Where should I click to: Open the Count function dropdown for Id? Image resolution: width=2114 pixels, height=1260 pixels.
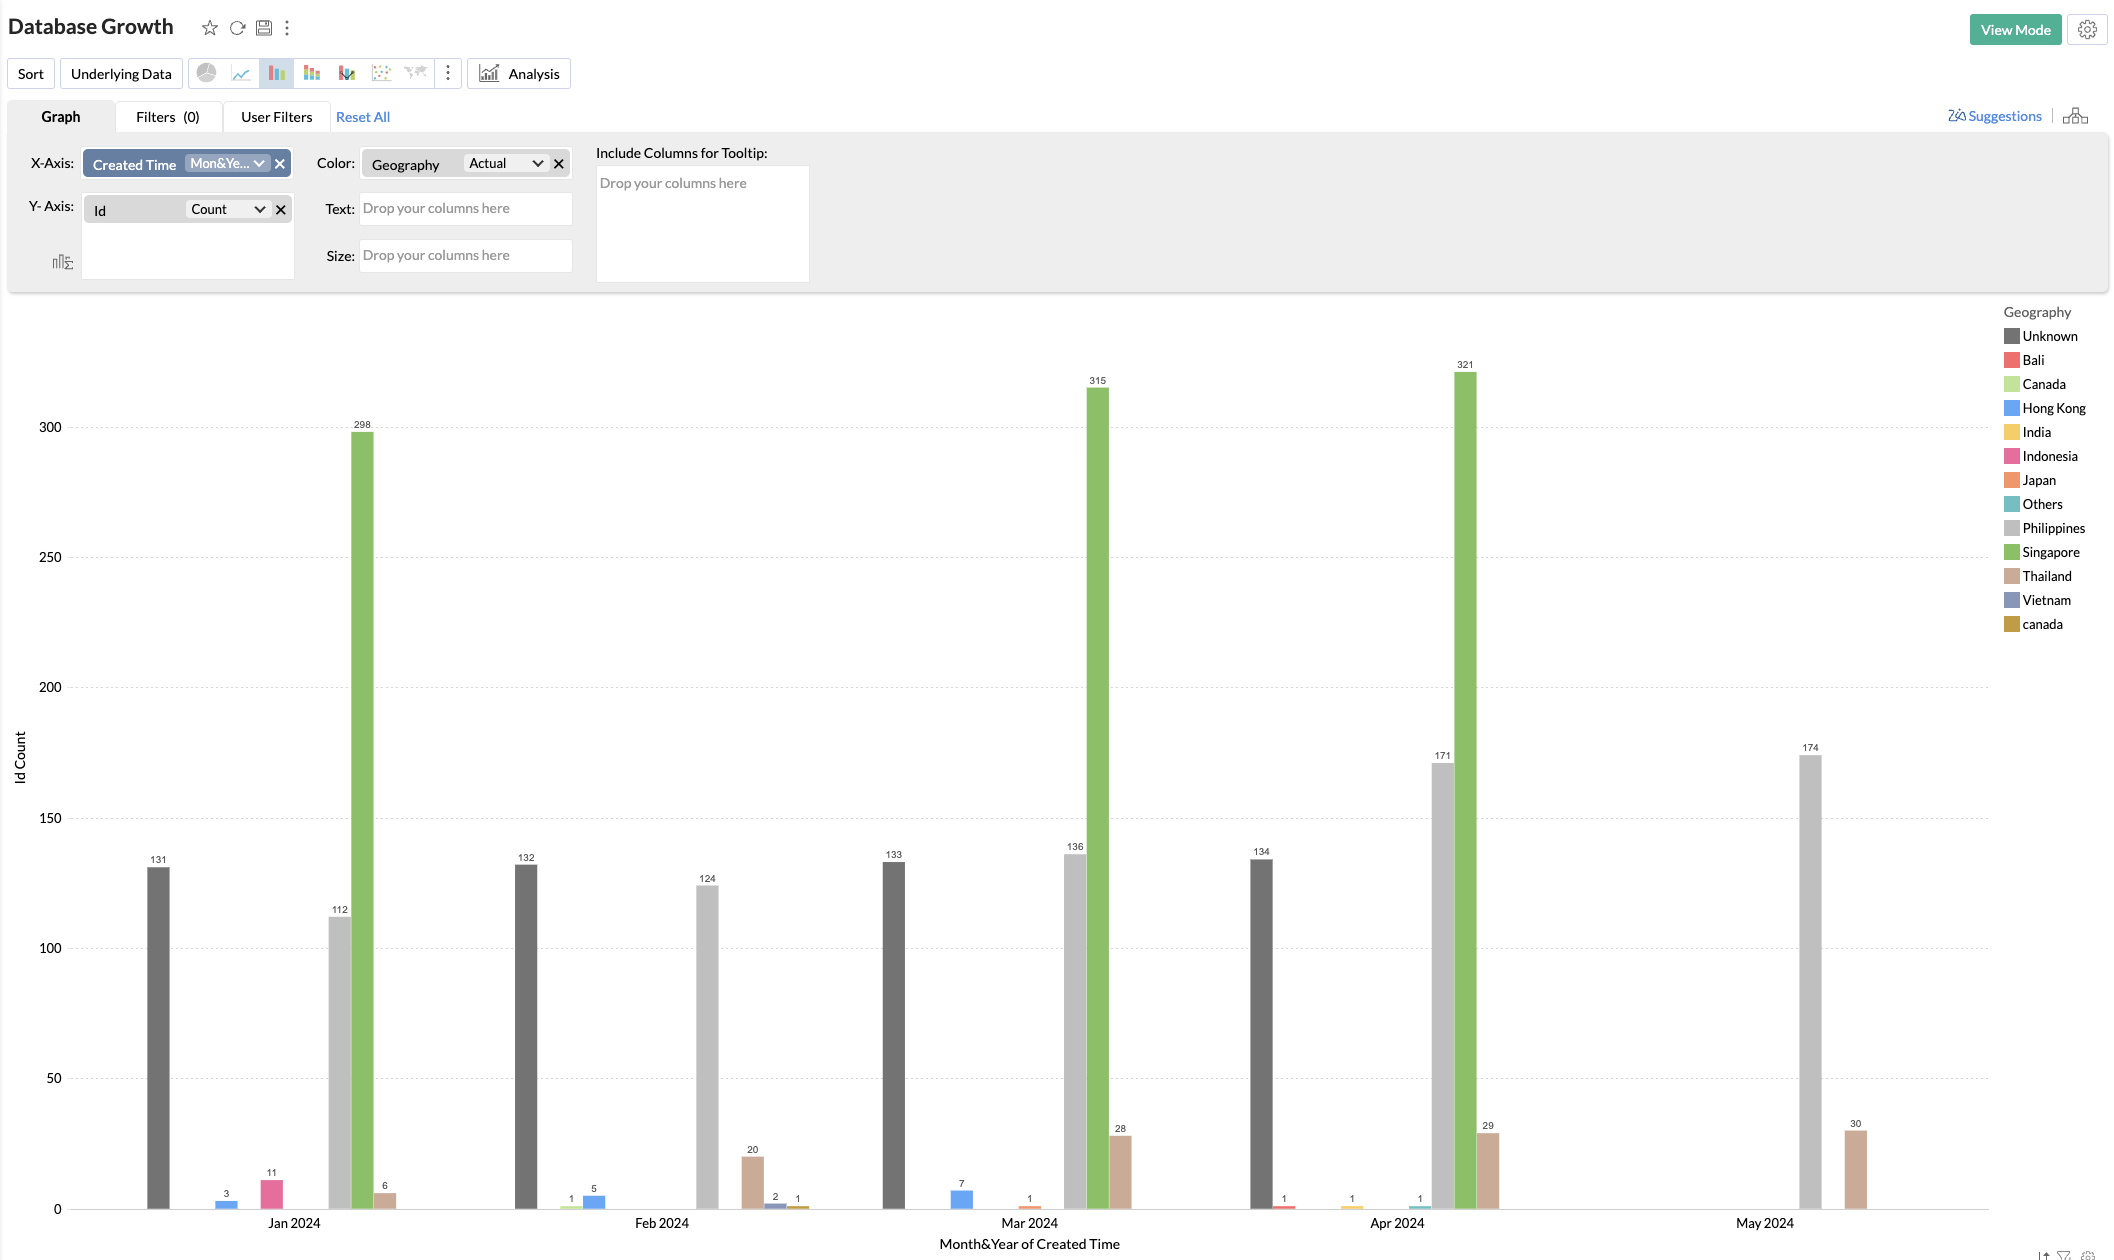[259, 209]
